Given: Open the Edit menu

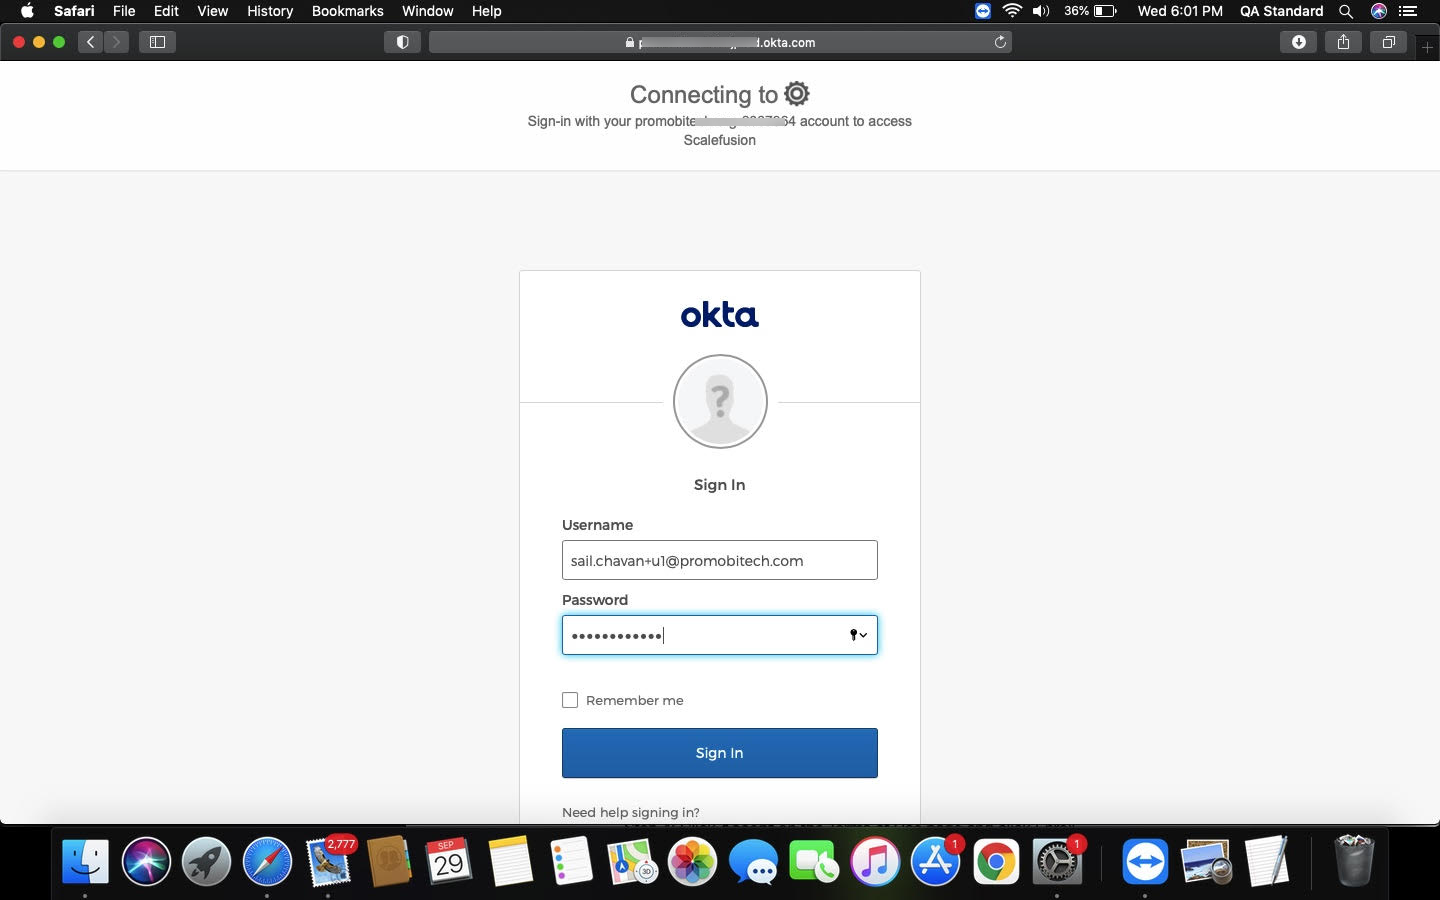Looking at the screenshot, I should [166, 11].
